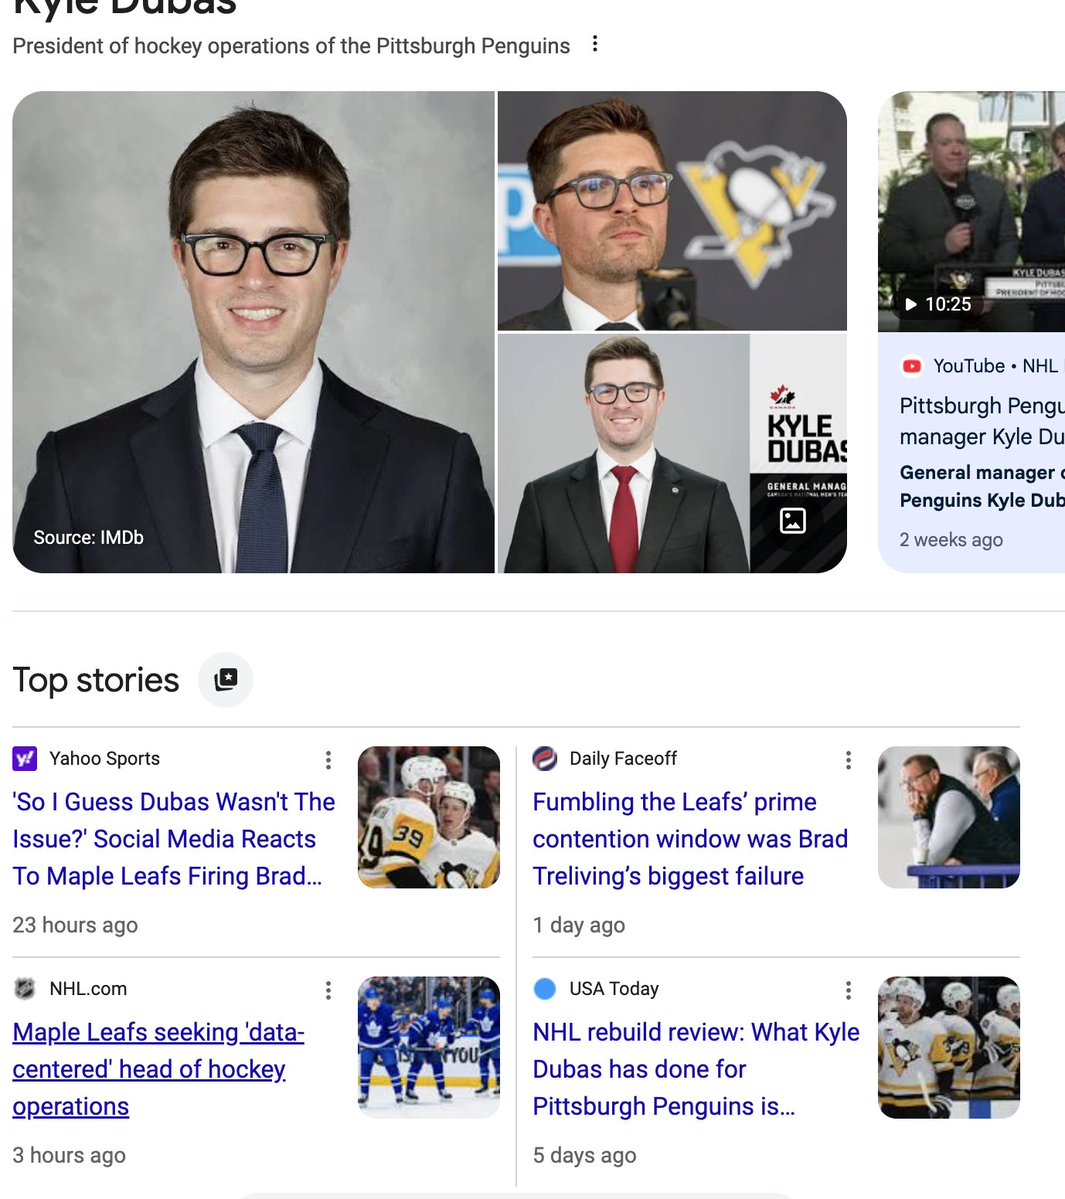Open the USA Today Penguins players thumbnail
The width and height of the screenshot is (1065, 1199).
pyautogui.click(x=949, y=1048)
